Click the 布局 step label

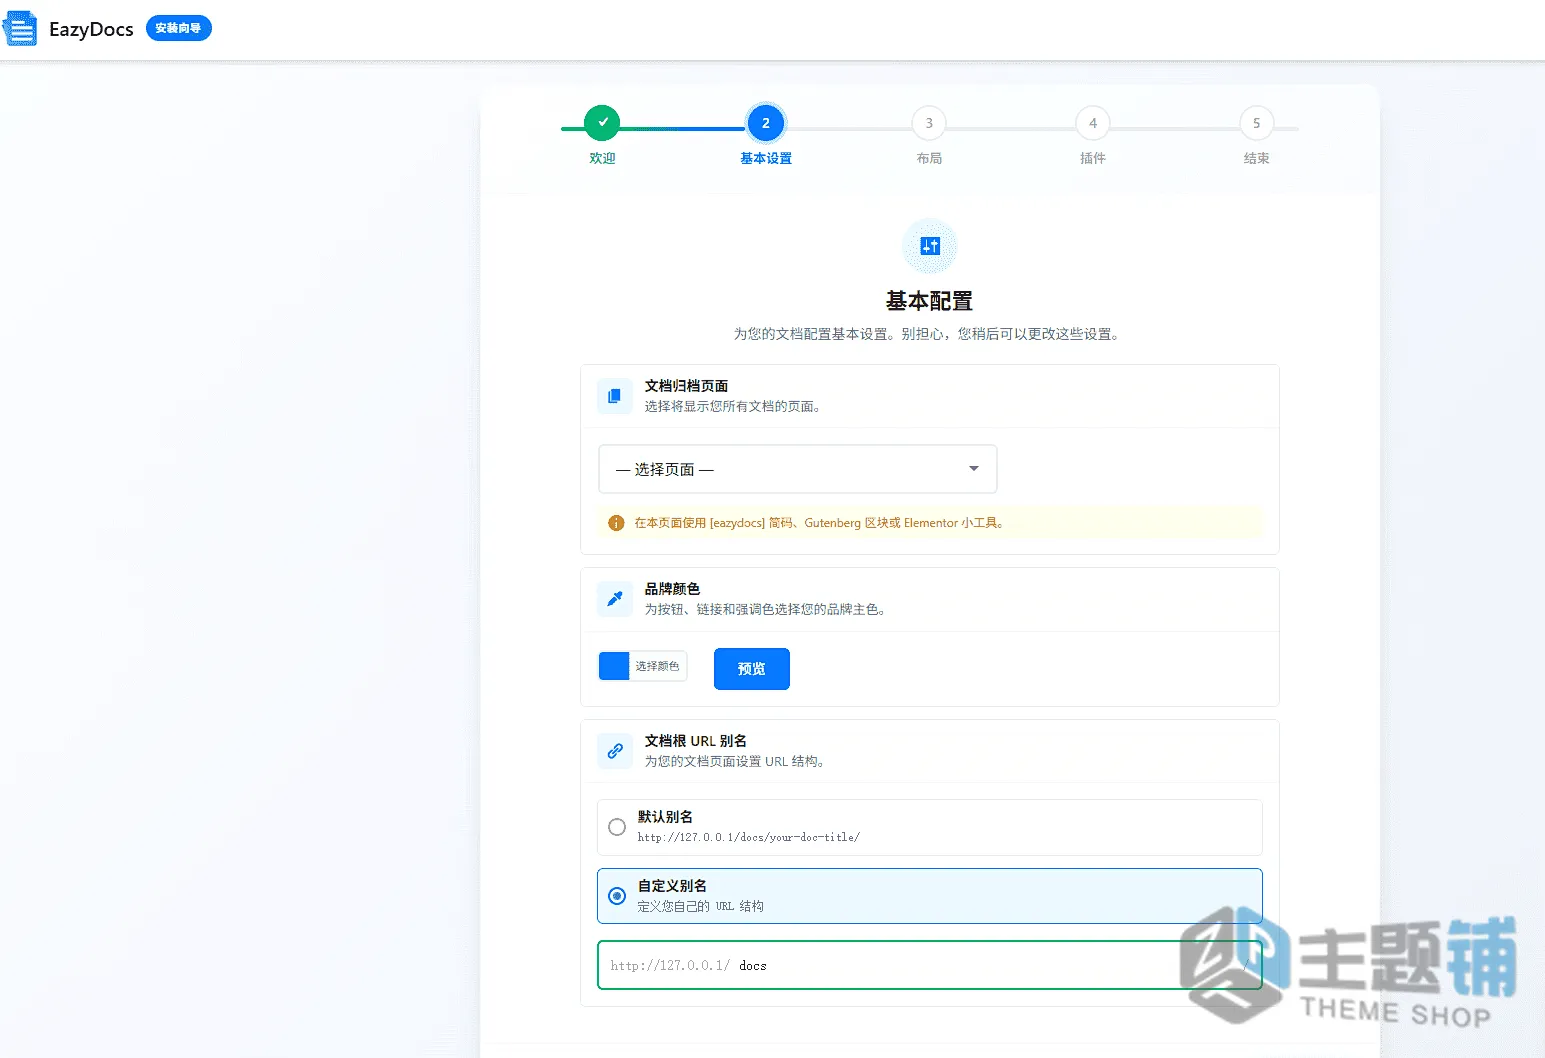pyautogui.click(x=929, y=158)
